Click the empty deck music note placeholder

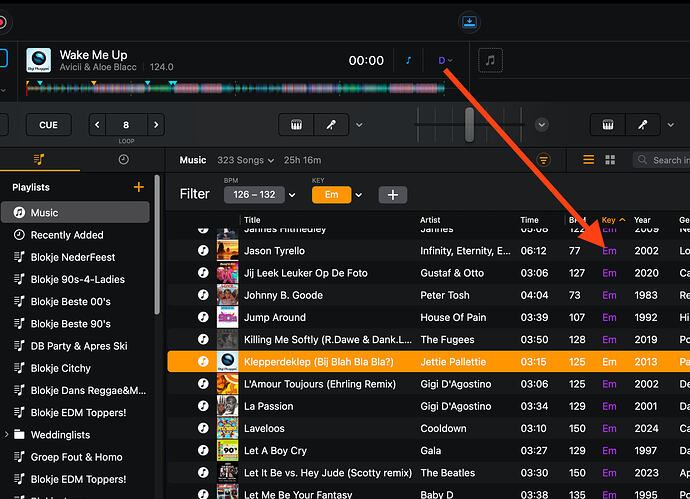pyautogui.click(x=490, y=61)
